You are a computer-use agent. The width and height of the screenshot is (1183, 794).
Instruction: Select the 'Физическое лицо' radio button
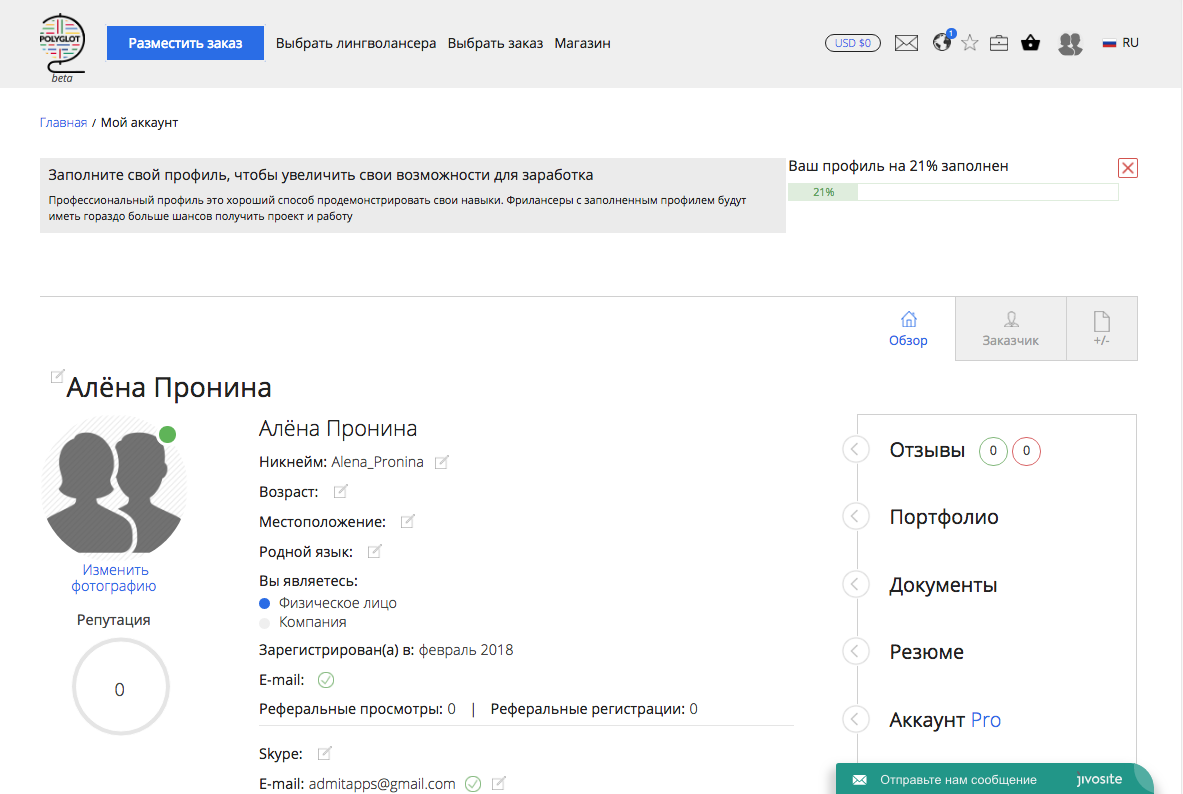coord(263,603)
